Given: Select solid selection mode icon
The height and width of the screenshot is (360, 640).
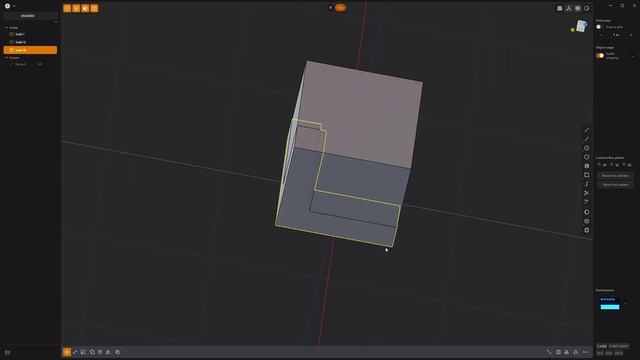Looking at the screenshot, I should (94, 8).
